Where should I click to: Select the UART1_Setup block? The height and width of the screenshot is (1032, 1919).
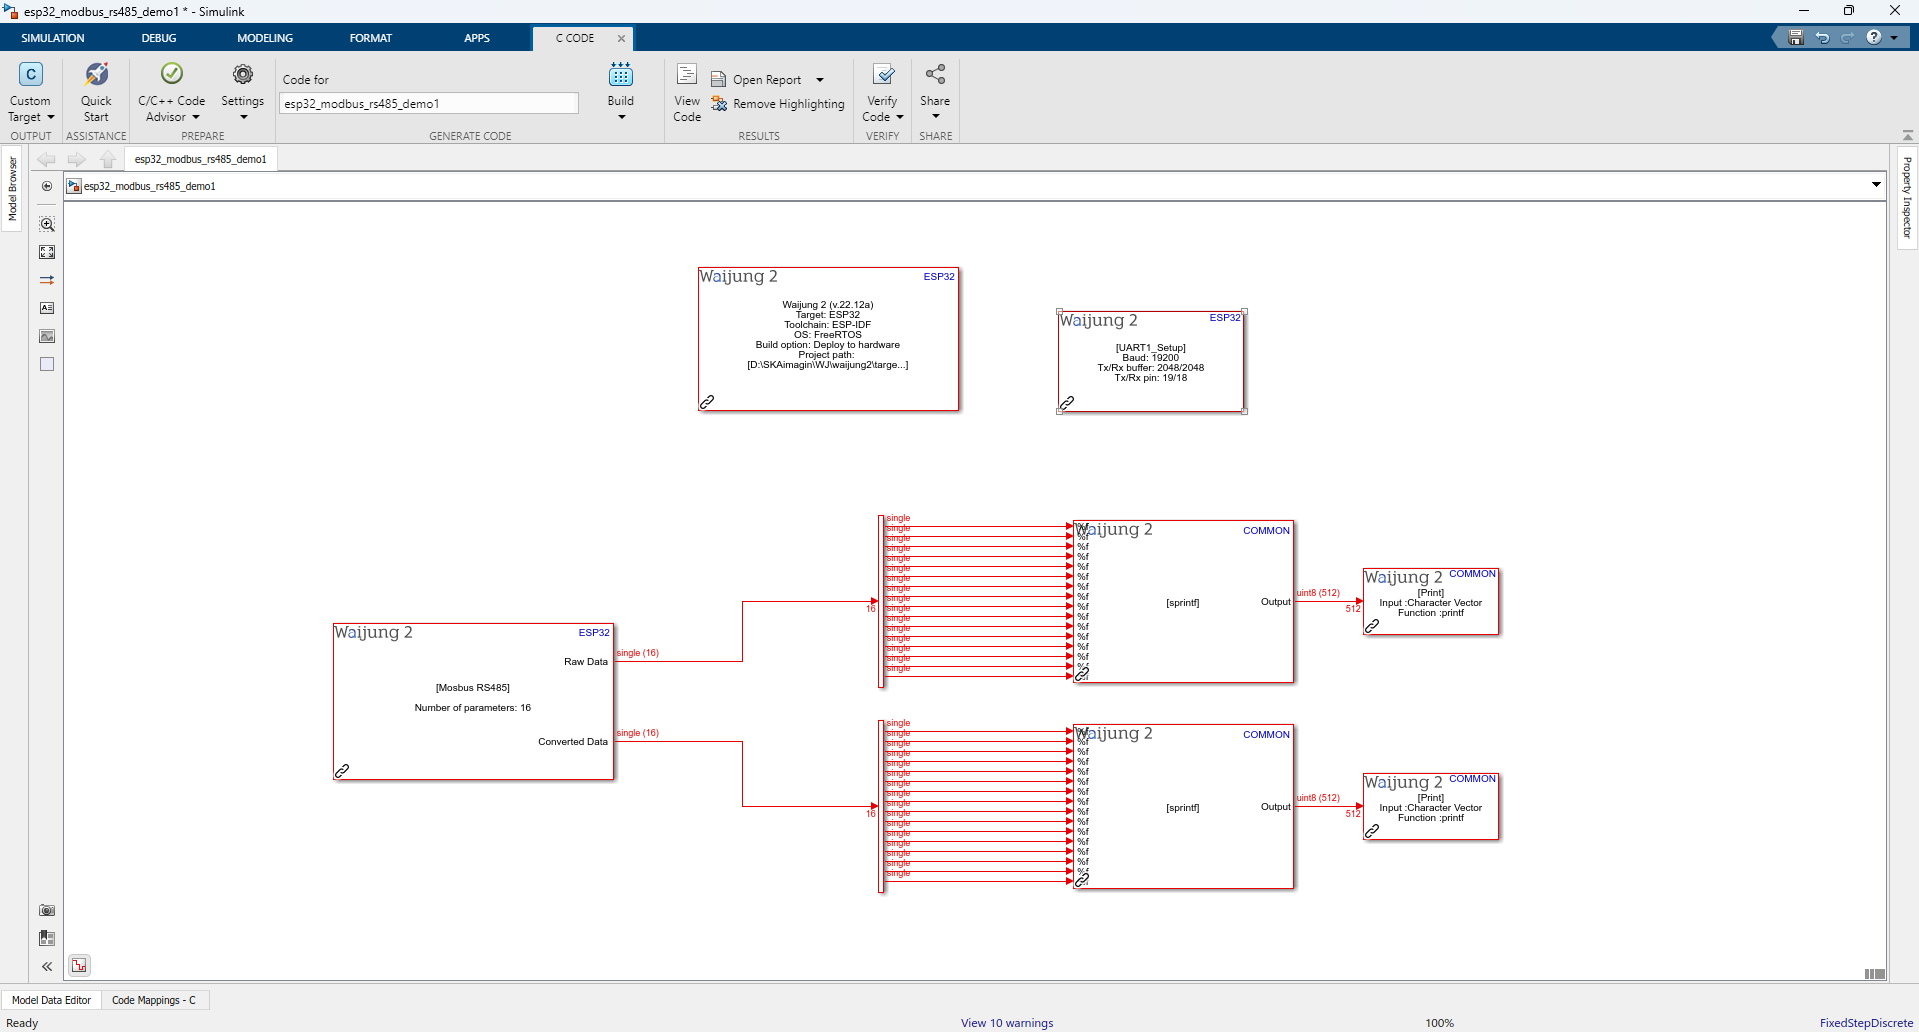[x=1151, y=362]
